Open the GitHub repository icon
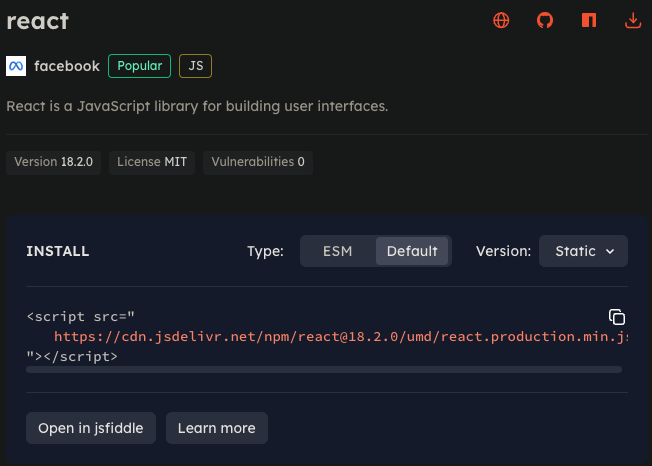652x466 pixels. (x=545, y=20)
